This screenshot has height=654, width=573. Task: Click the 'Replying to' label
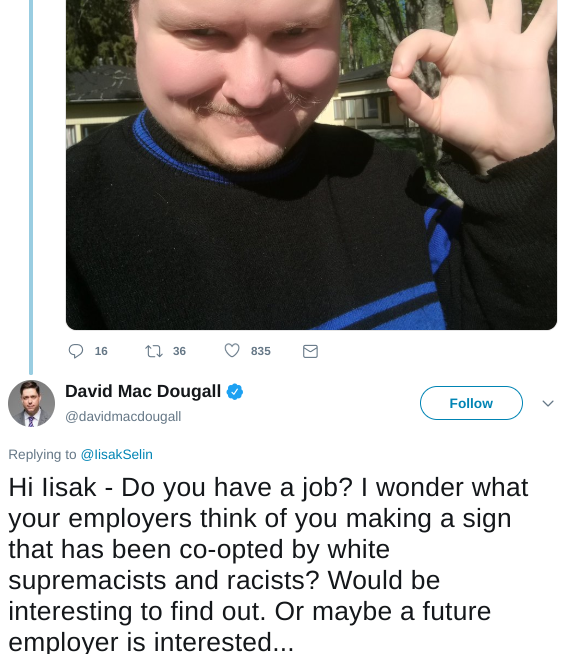pos(42,454)
